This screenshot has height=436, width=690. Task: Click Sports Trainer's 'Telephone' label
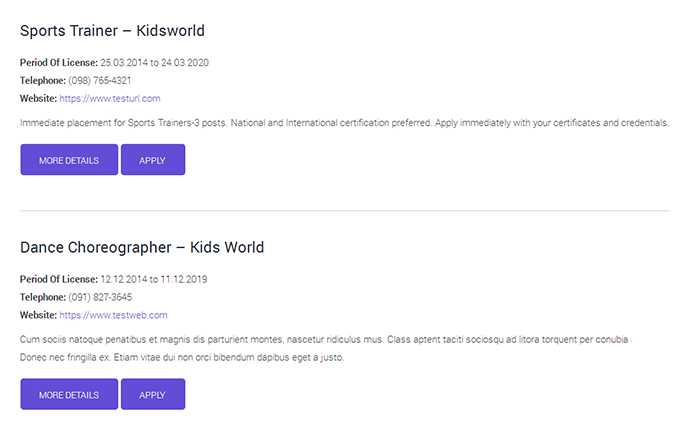pyautogui.click(x=43, y=81)
